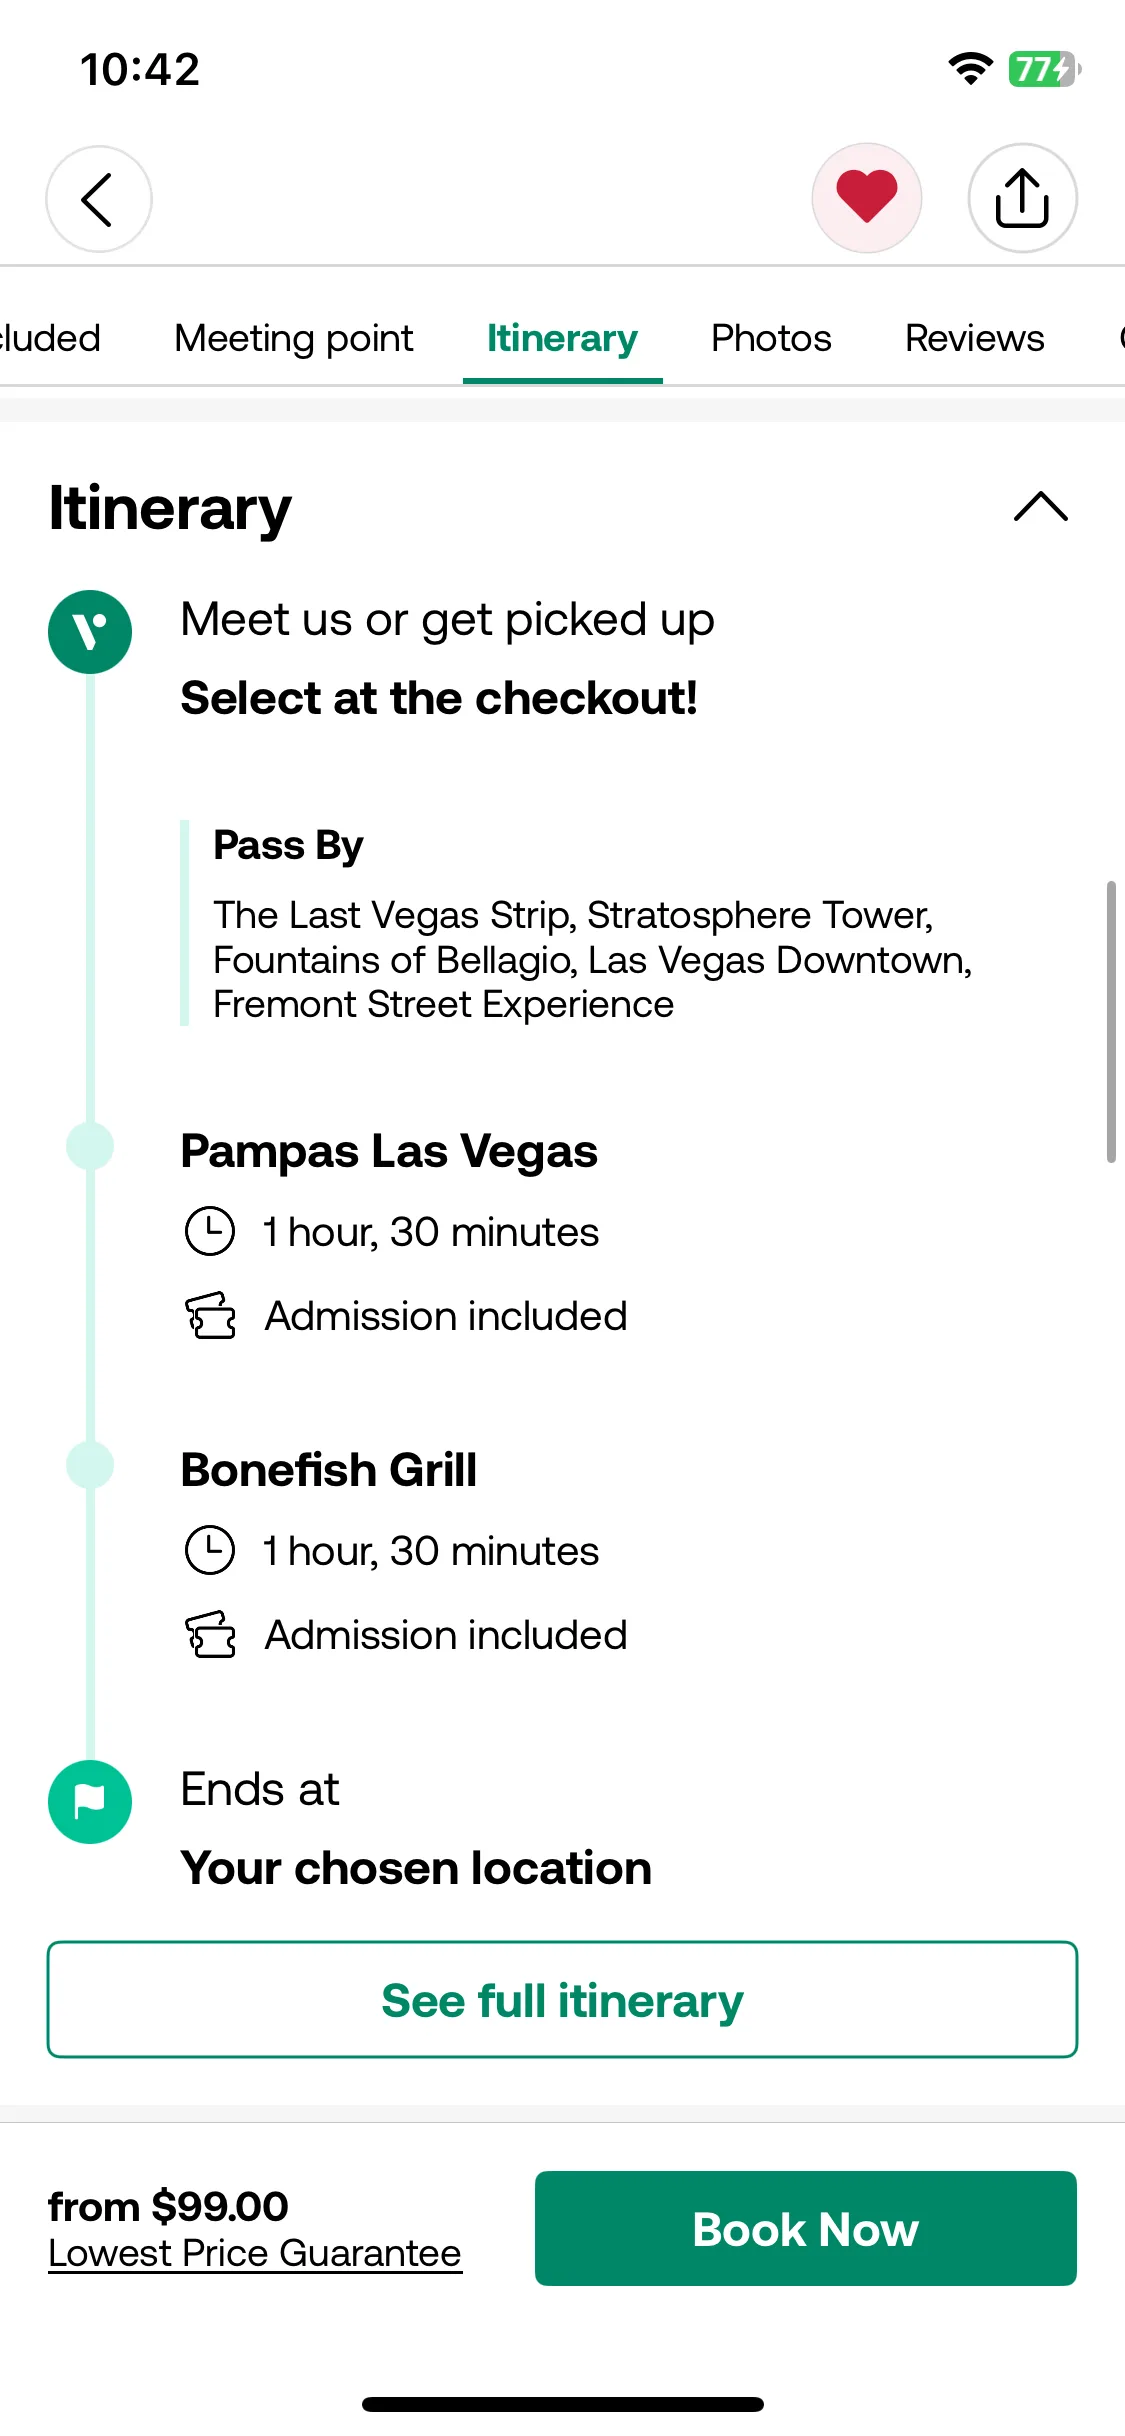The width and height of the screenshot is (1125, 2436).
Task: Toggle the red heart favorite button
Action: point(867,198)
